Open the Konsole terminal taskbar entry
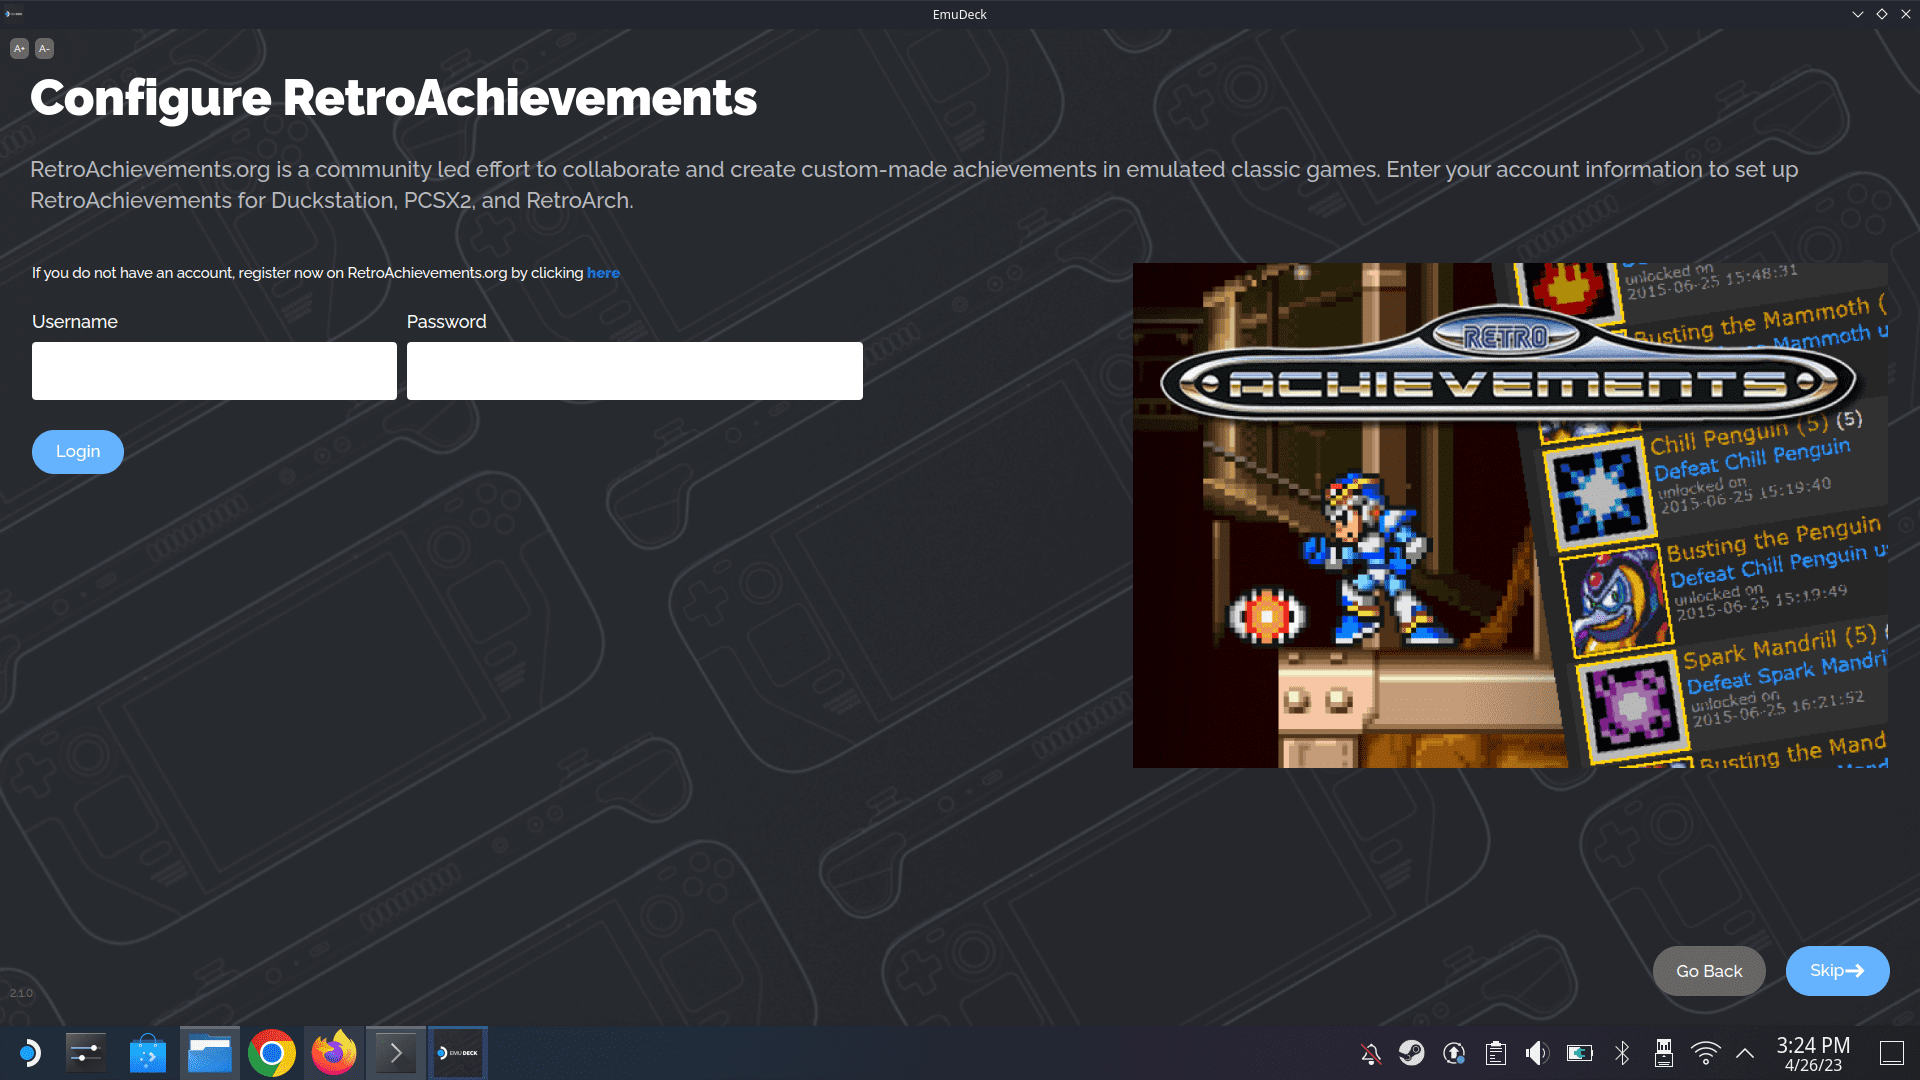The width and height of the screenshot is (1920, 1080). [x=396, y=1053]
